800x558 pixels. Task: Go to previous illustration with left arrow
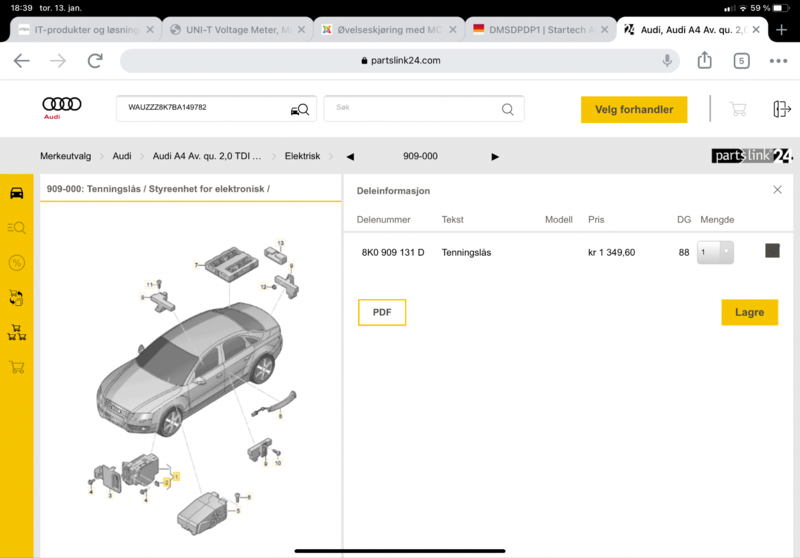350,157
